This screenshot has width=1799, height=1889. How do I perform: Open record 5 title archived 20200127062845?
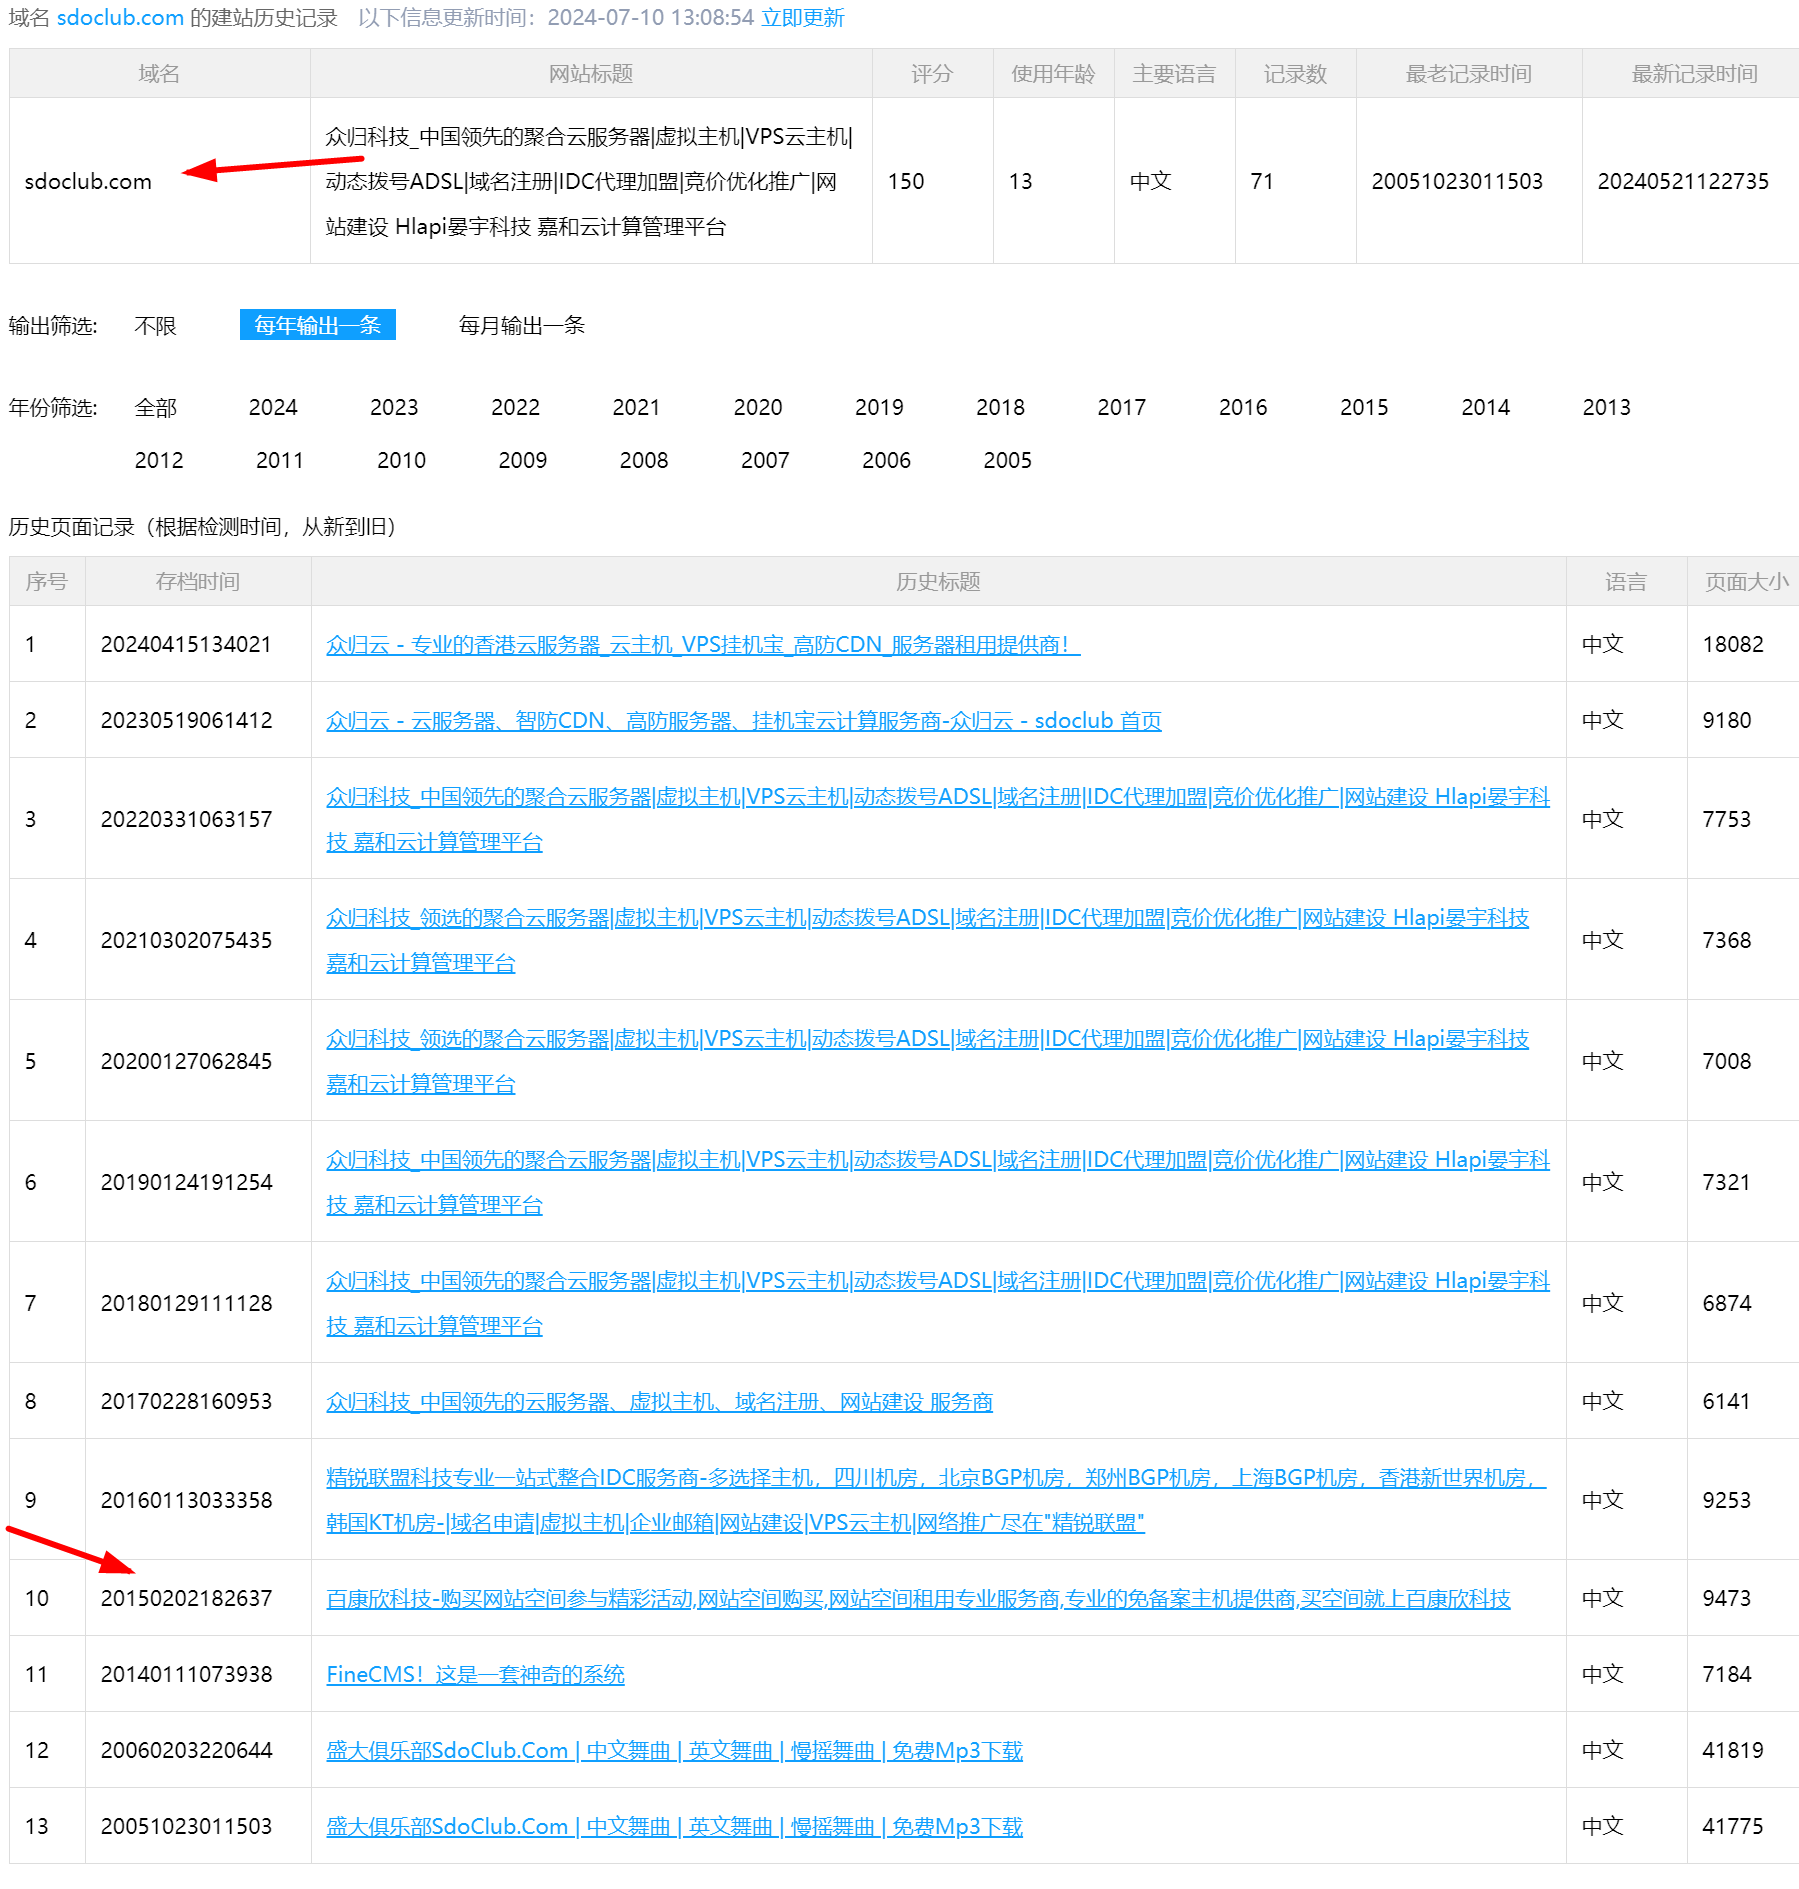[927, 1061]
